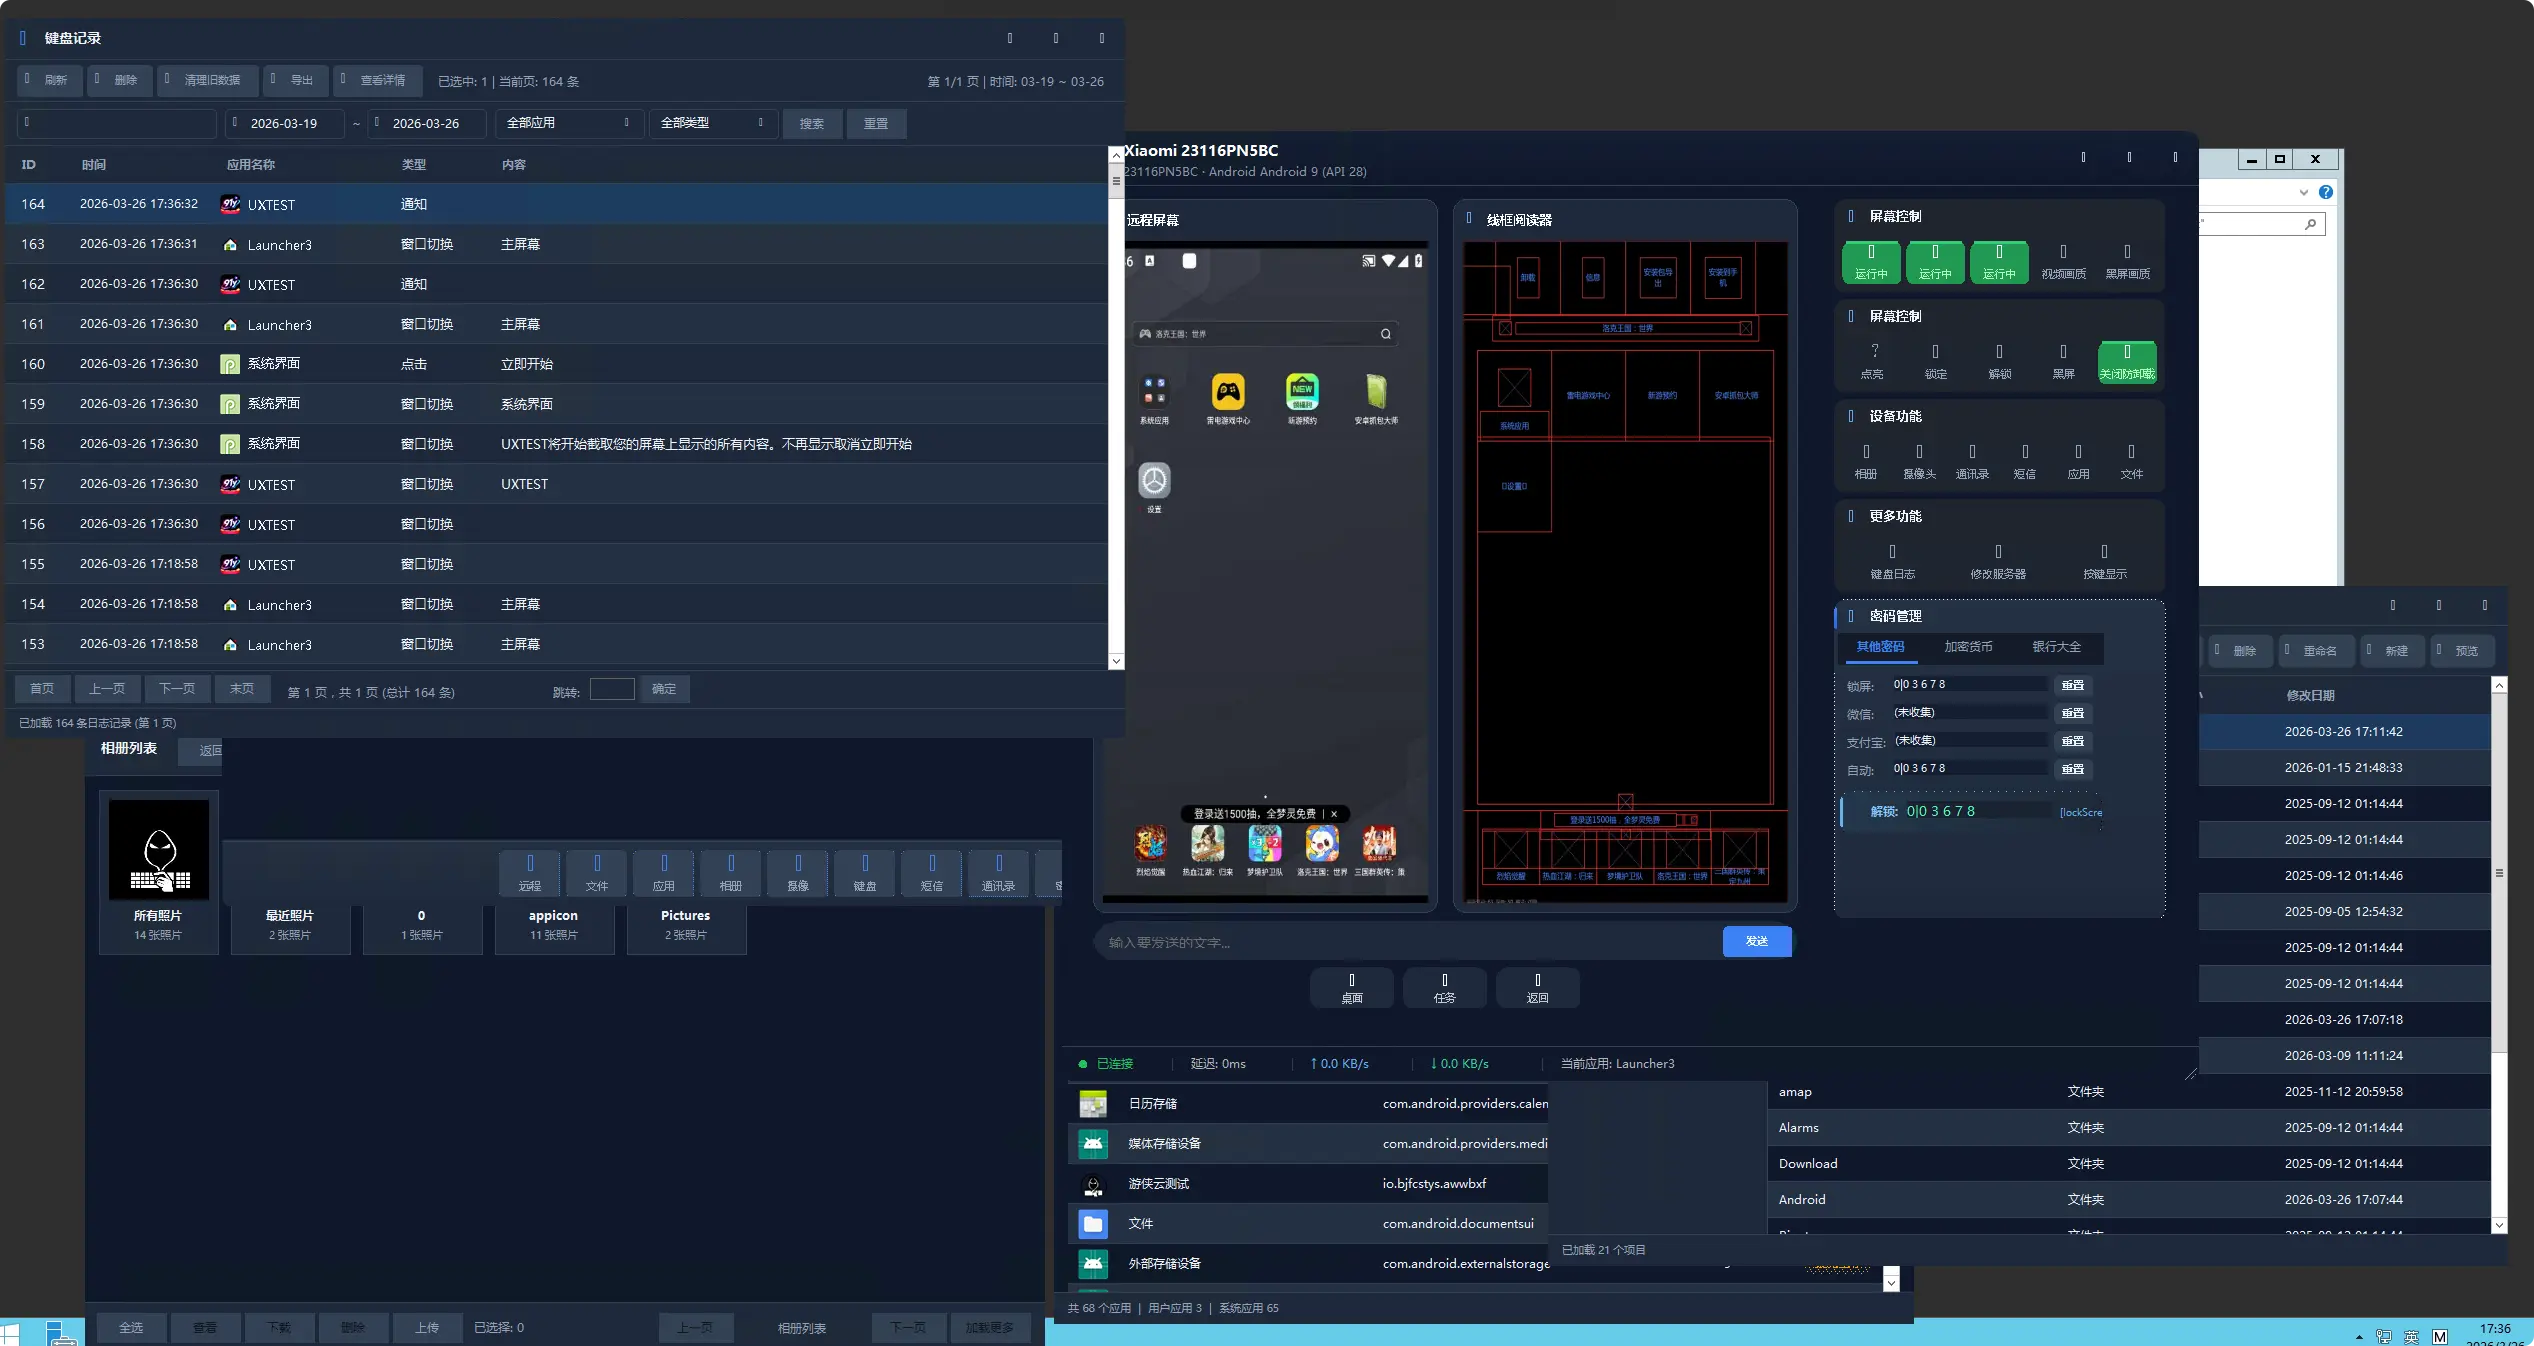Open the 摄像头 camera function icon
The width and height of the screenshot is (2534, 1346).
(1918, 460)
